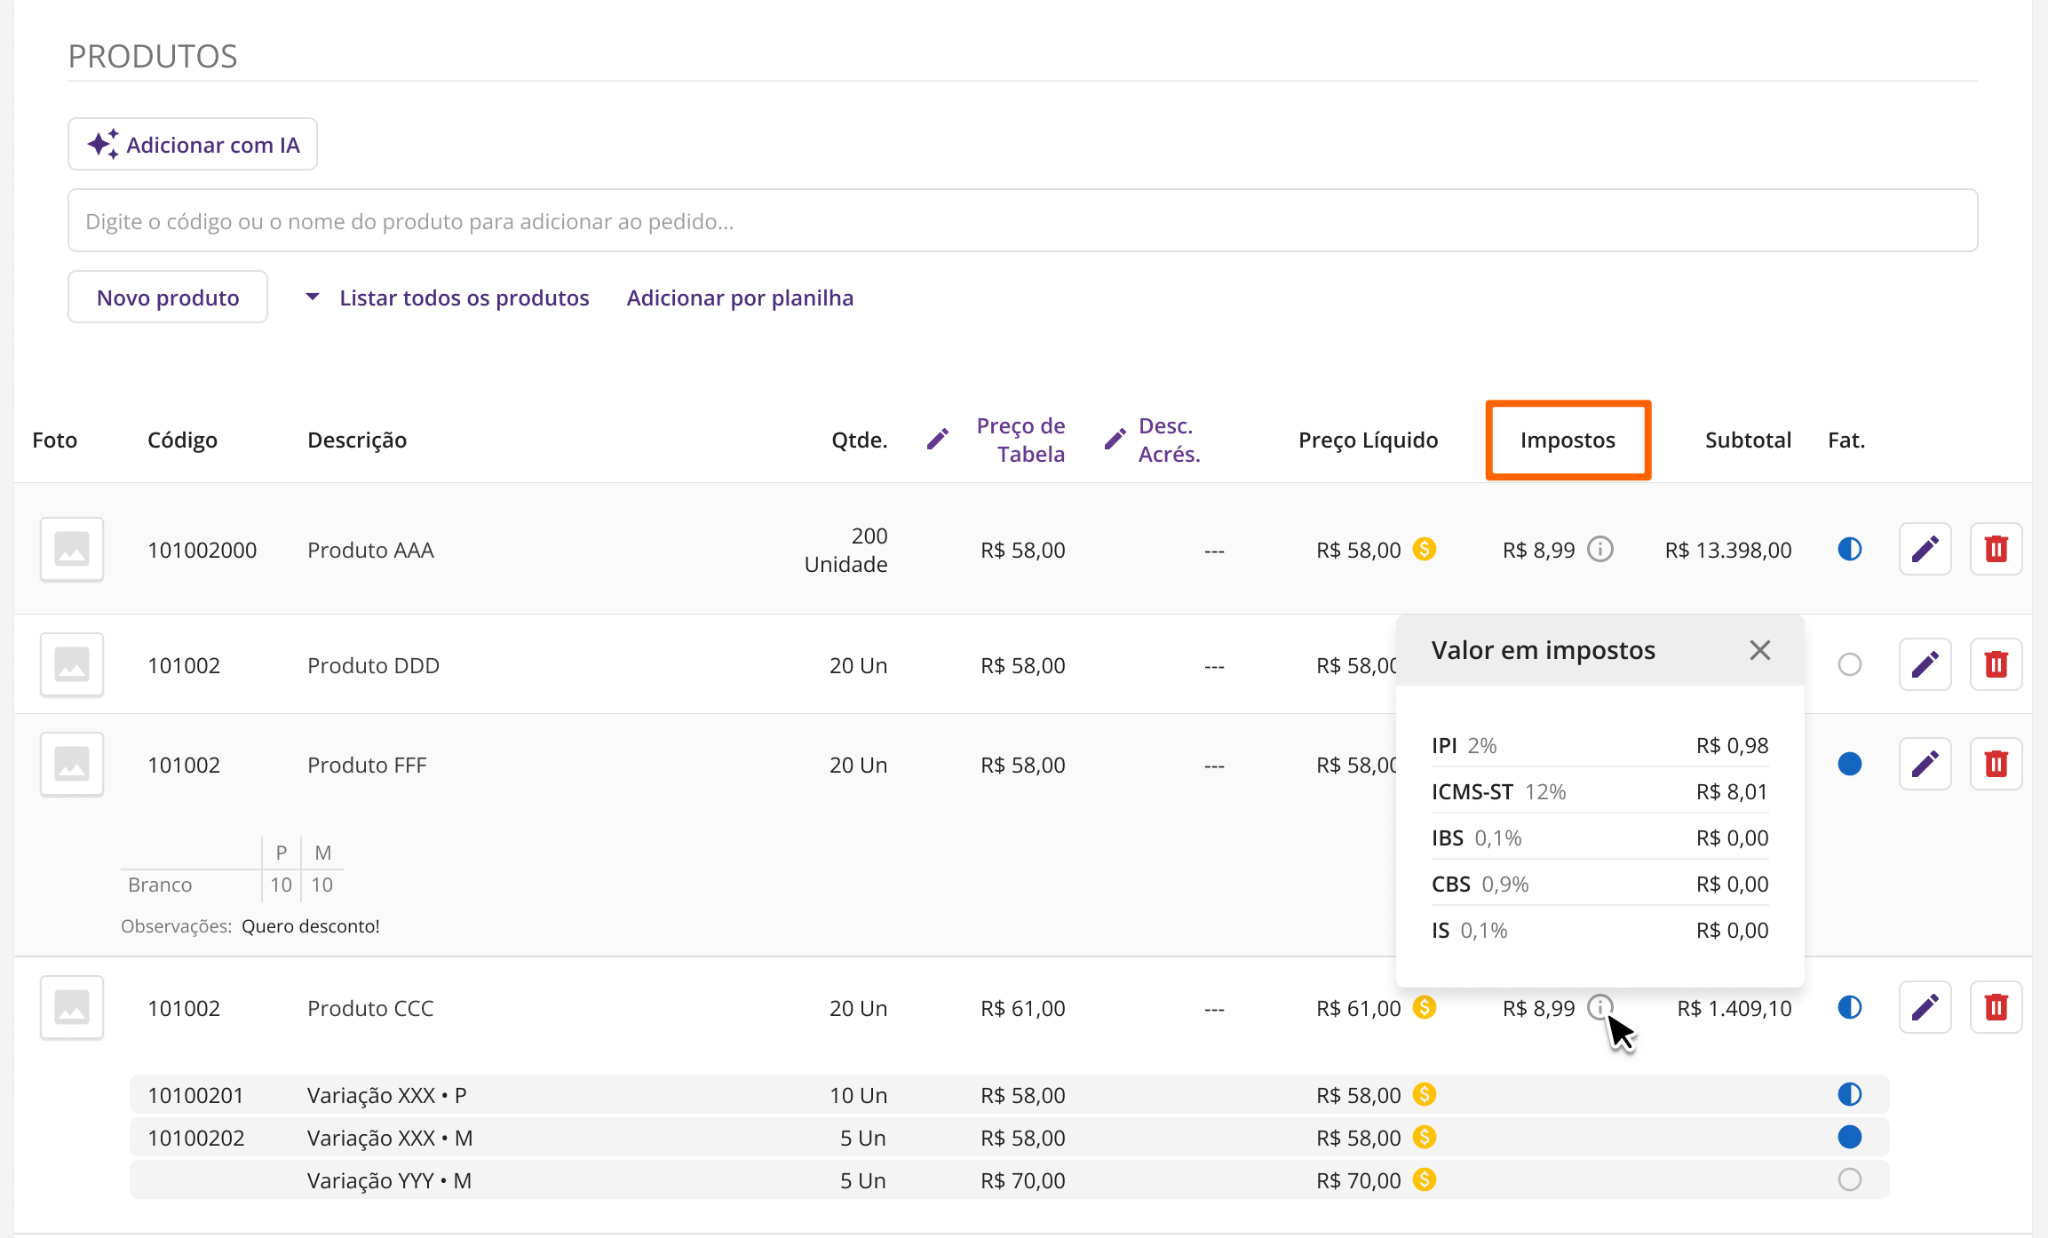
Task: Delete Produto CCC with the trash icon
Action: [1996, 1007]
